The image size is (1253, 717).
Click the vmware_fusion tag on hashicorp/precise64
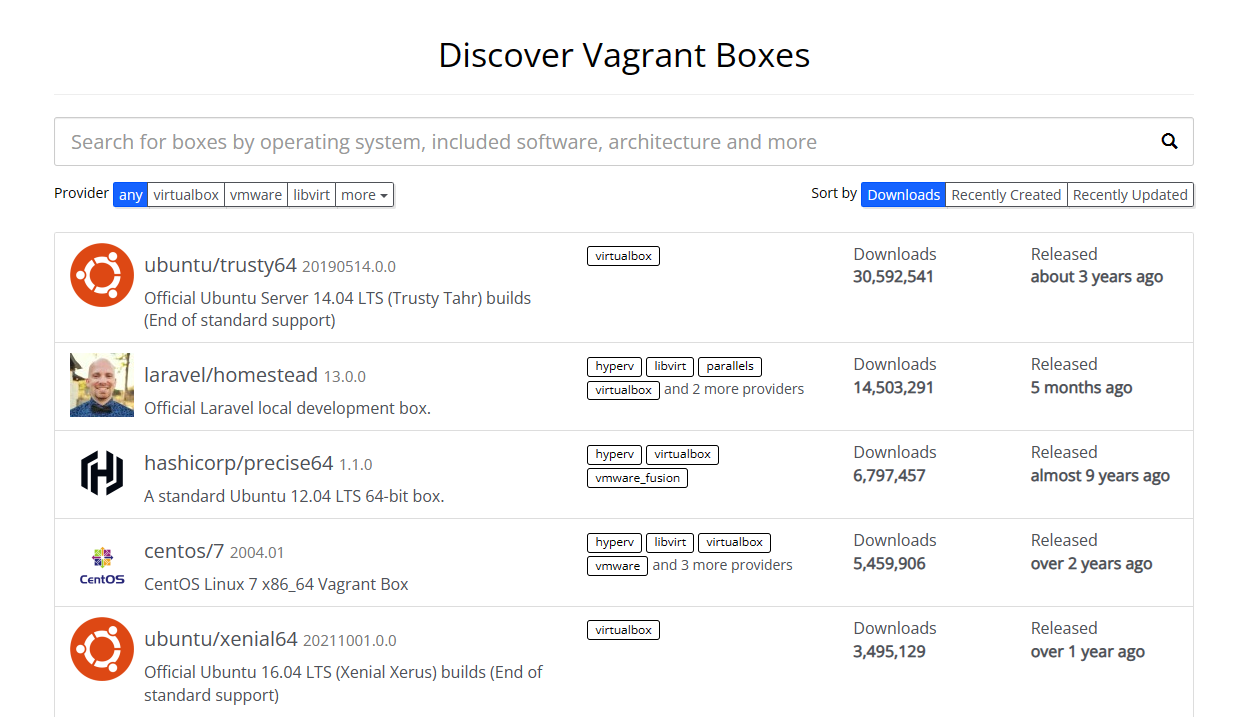pyautogui.click(x=637, y=477)
